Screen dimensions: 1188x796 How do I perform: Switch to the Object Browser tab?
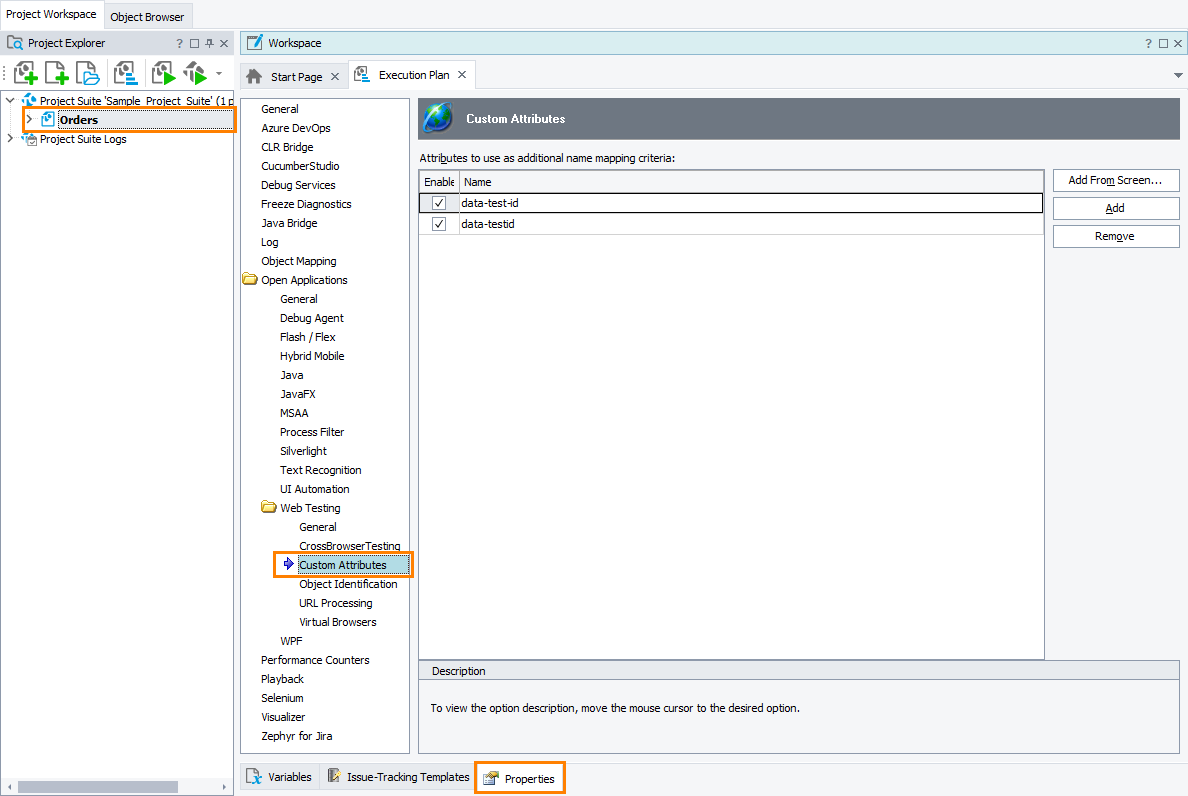147,16
